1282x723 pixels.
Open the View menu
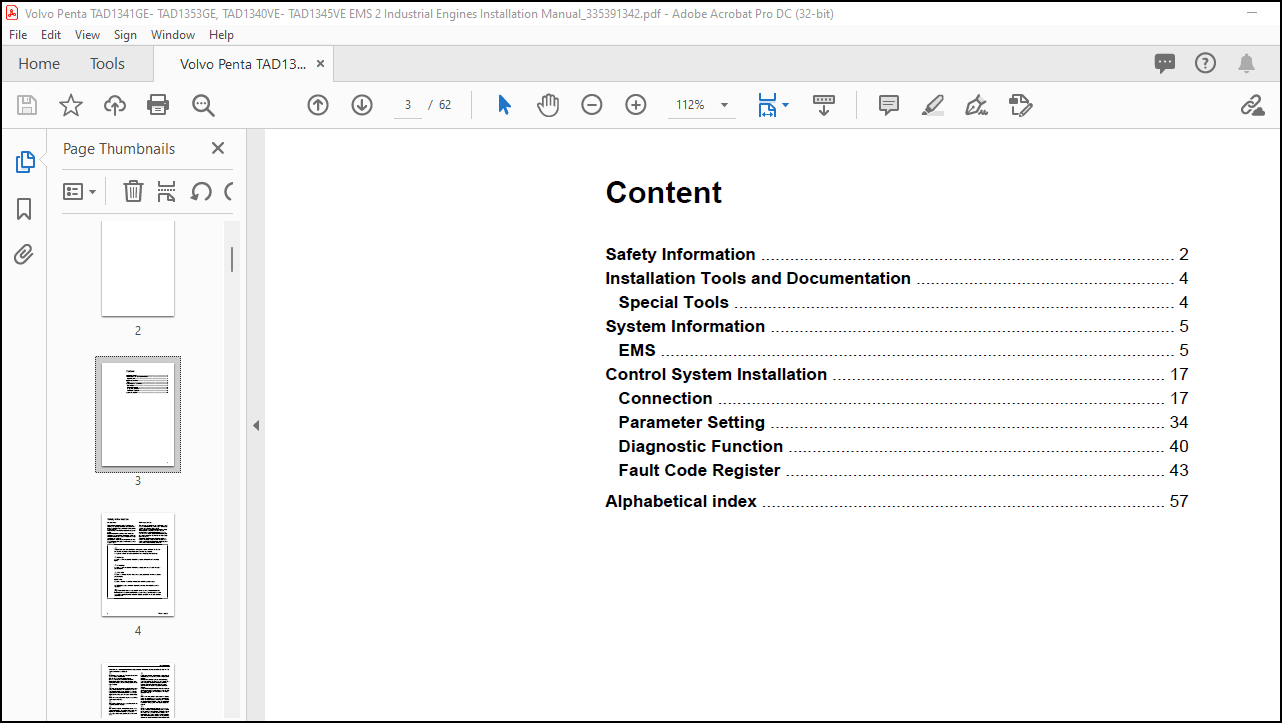[x=88, y=34]
